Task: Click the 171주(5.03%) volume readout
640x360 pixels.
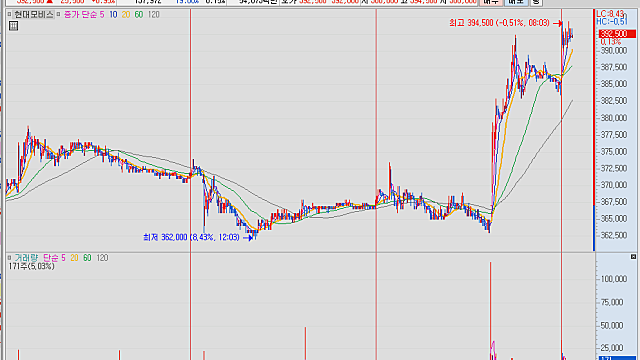Action: 31,267
